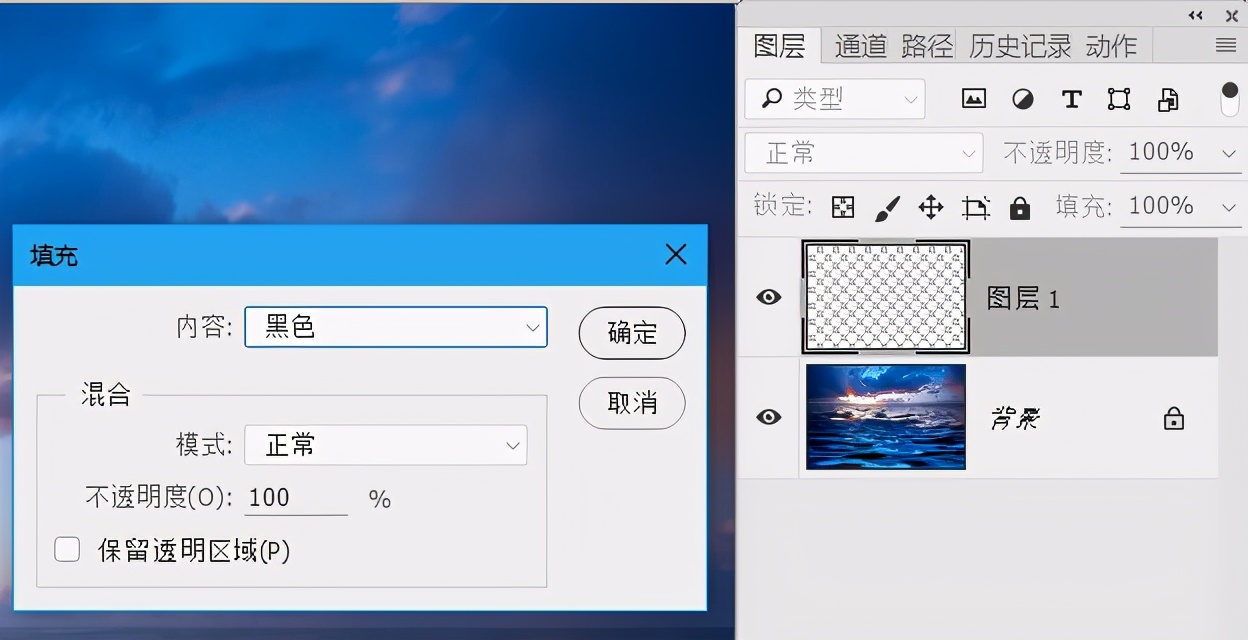Viewport: 1248px width, 640px height.
Task: Expand the 填充 100% slider dropdown
Action: (1229, 208)
